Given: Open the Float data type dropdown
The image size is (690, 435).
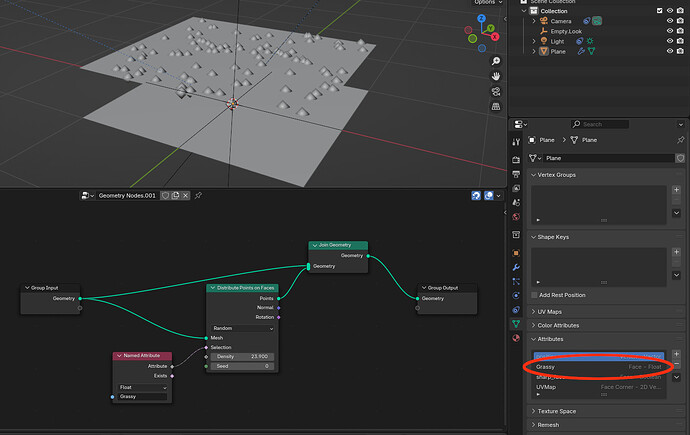Looking at the screenshot, I should point(143,387).
